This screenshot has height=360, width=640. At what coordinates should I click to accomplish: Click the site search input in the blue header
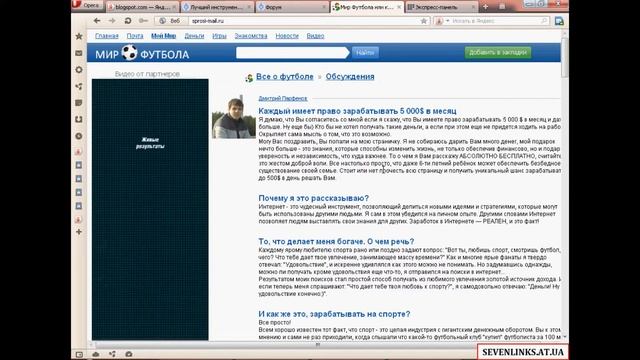point(292,53)
